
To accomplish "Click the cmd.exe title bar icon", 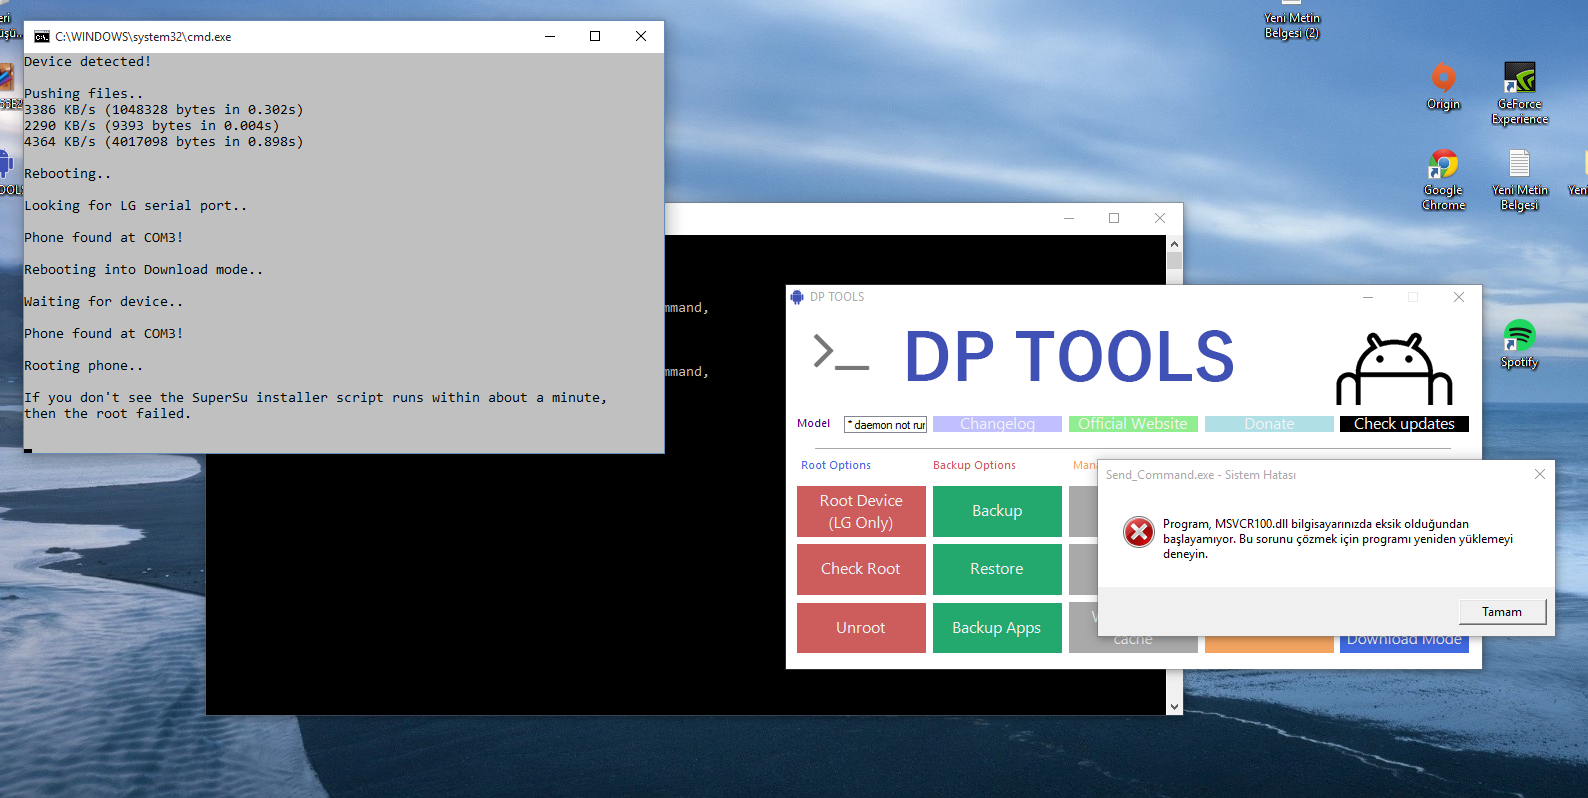I will [x=41, y=37].
